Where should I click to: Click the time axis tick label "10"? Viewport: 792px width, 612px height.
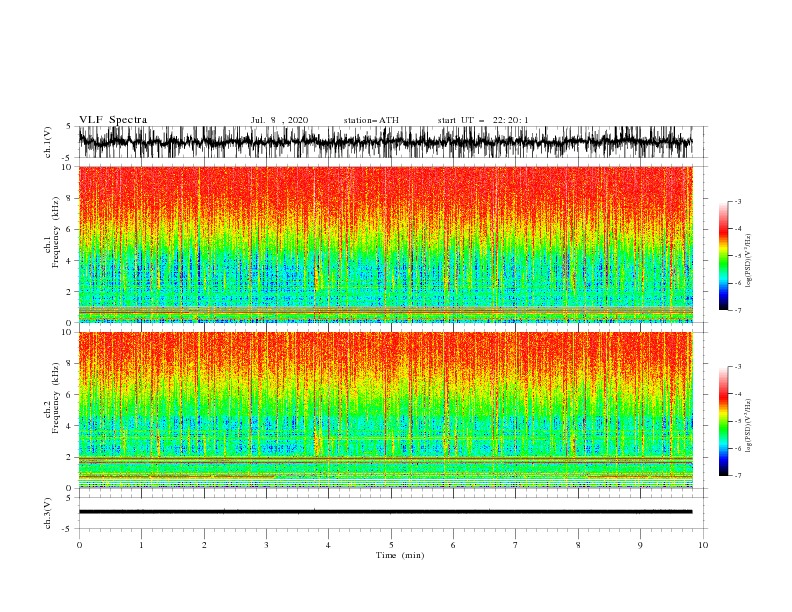coord(703,545)
